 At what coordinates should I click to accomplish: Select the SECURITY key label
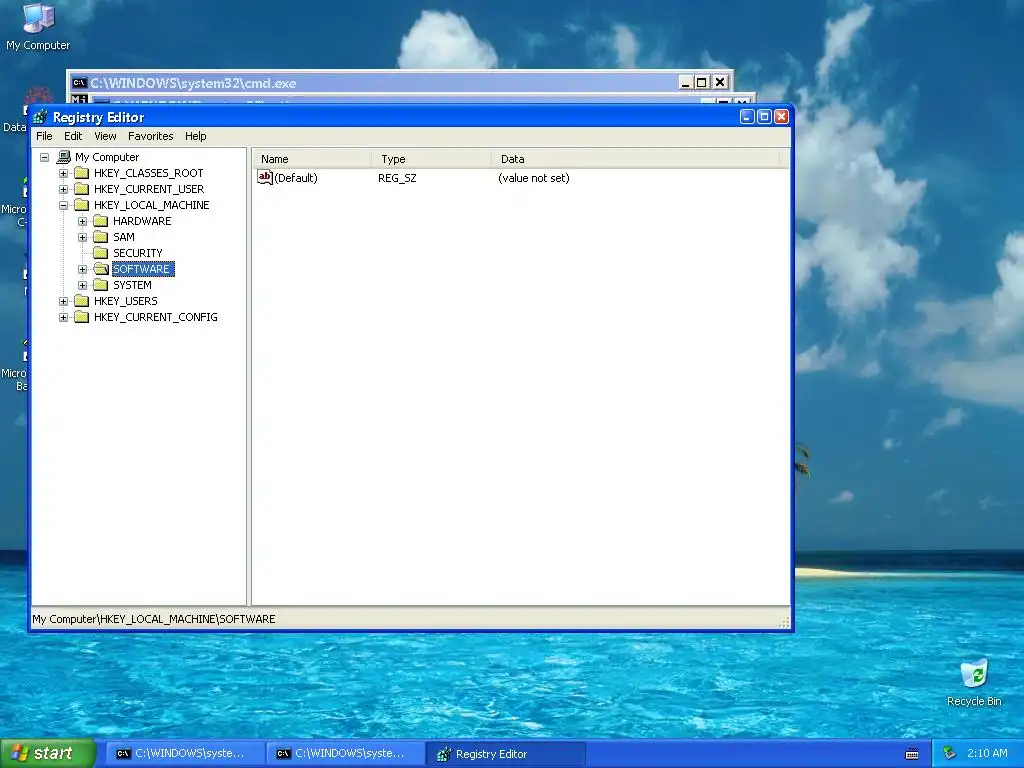[138, 253]
